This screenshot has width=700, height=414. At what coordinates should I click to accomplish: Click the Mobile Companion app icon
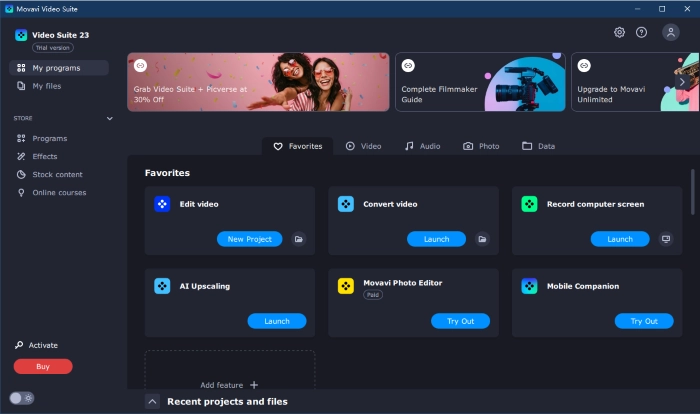pos(530,286)
